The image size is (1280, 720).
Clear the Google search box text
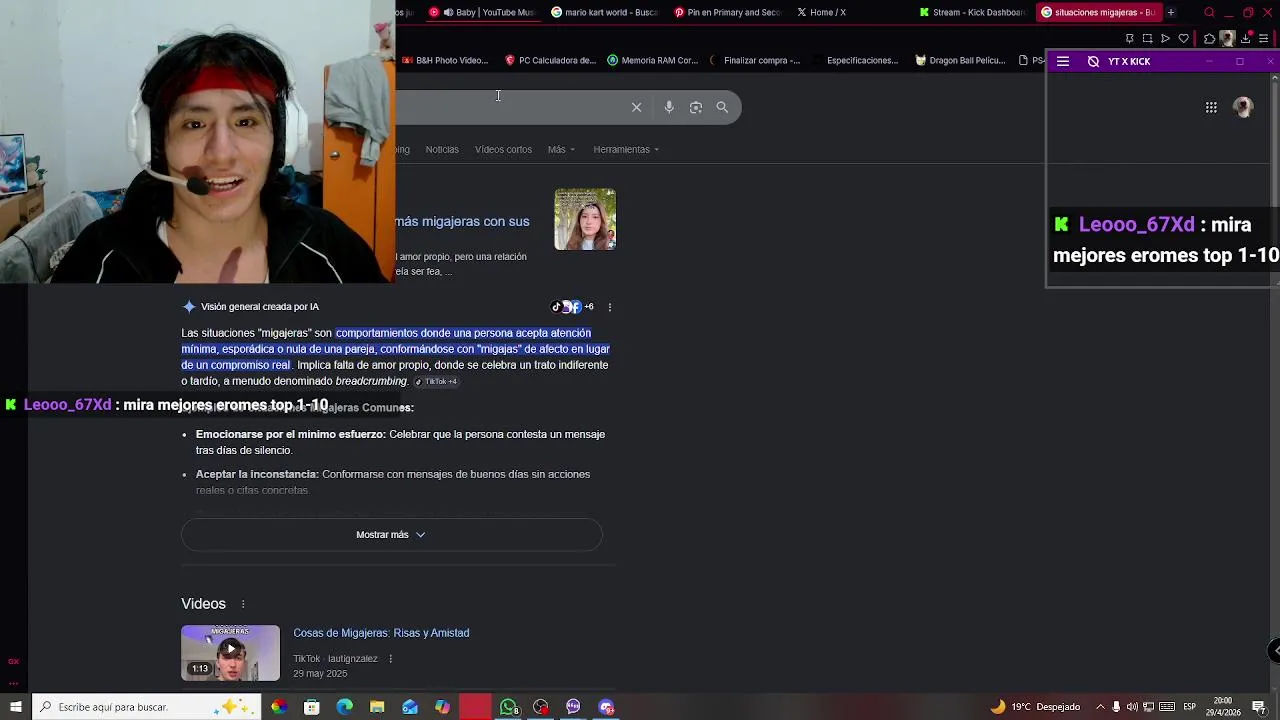pos(636,107)
